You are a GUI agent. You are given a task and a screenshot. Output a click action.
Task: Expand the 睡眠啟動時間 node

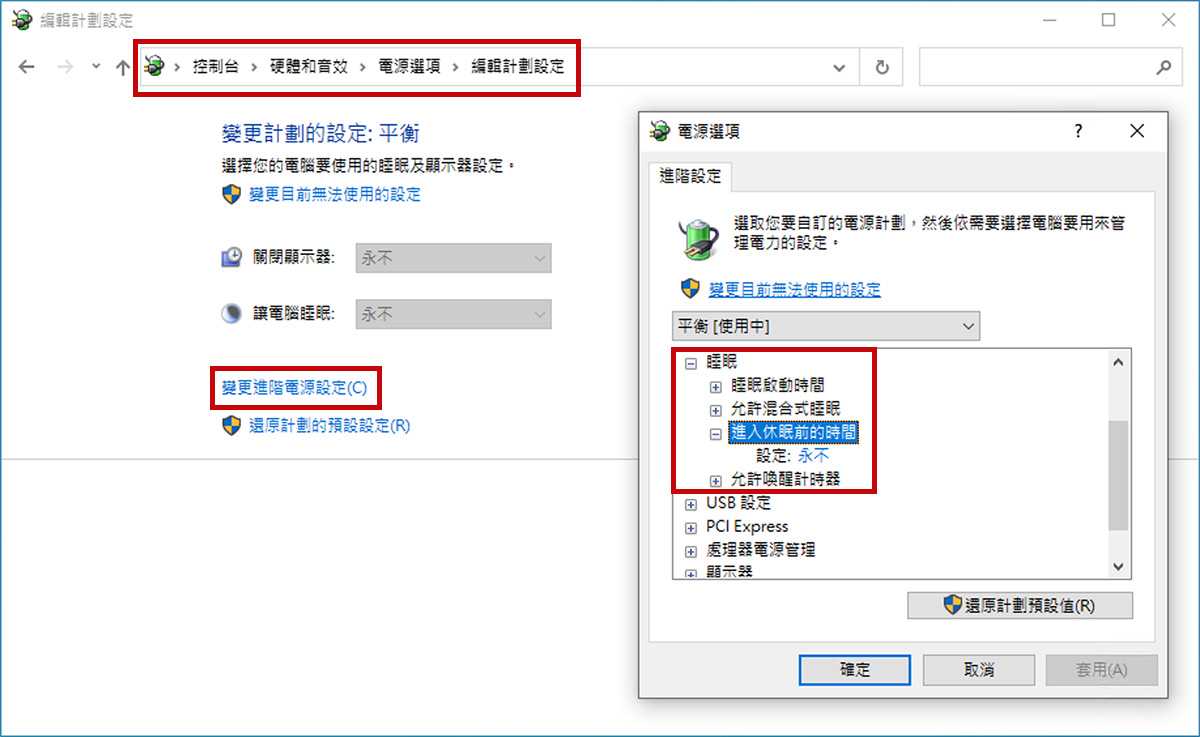point(715,386)
